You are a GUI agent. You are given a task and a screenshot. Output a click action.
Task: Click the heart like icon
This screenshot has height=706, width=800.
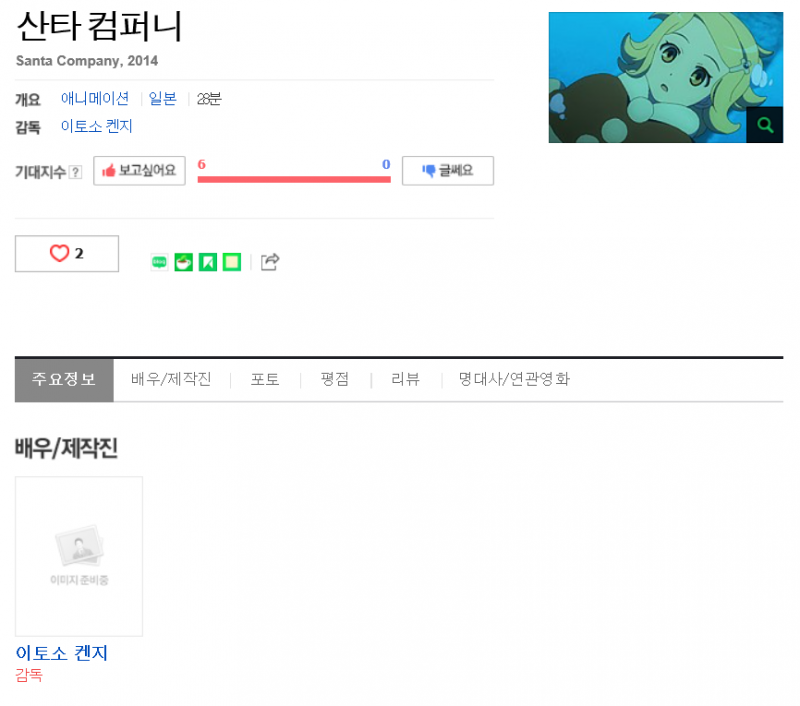(59, 253)
